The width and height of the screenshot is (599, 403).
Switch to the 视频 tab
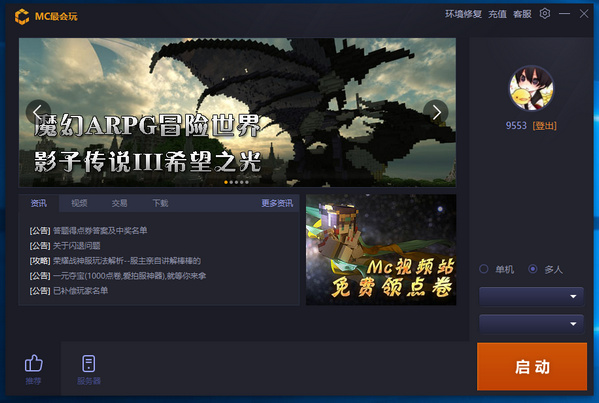coord(79,203)
